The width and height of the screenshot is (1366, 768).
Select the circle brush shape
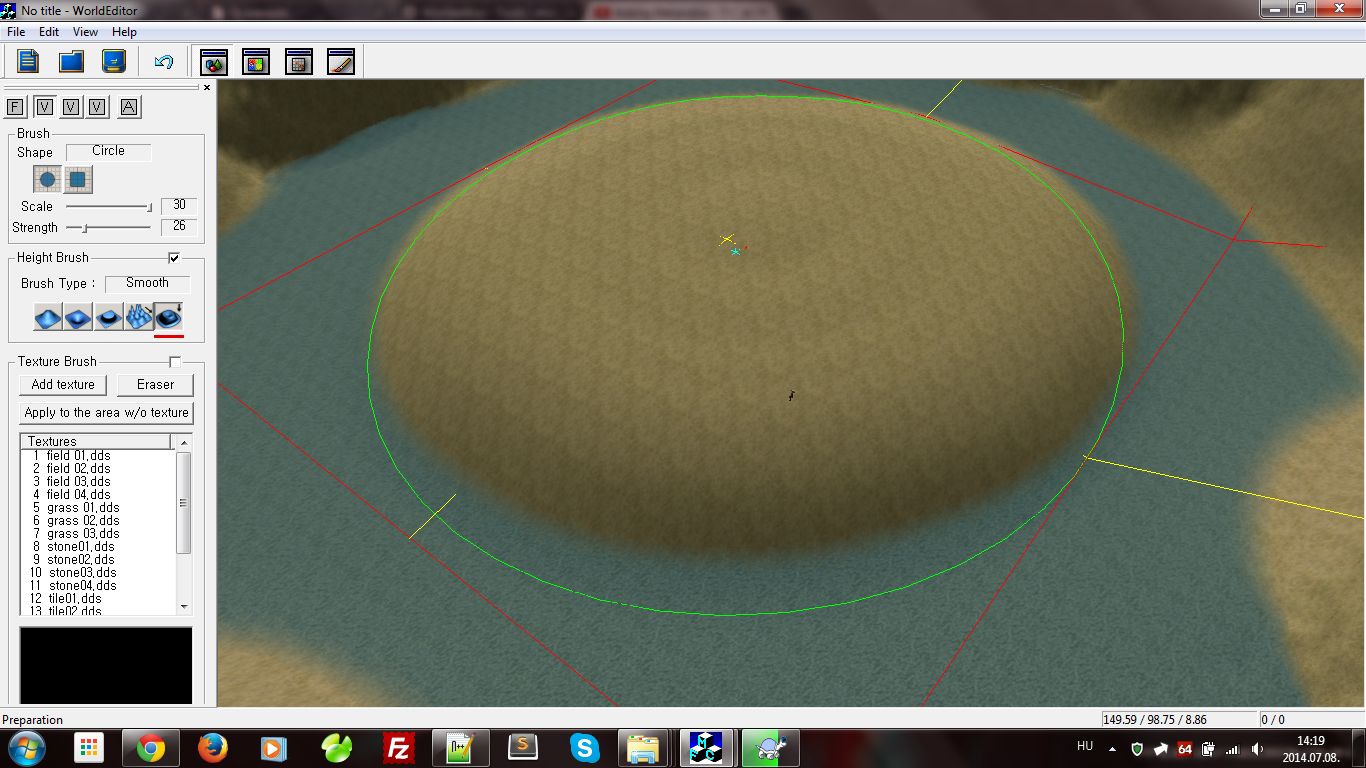pyautogui.click(x=47, y=180)
